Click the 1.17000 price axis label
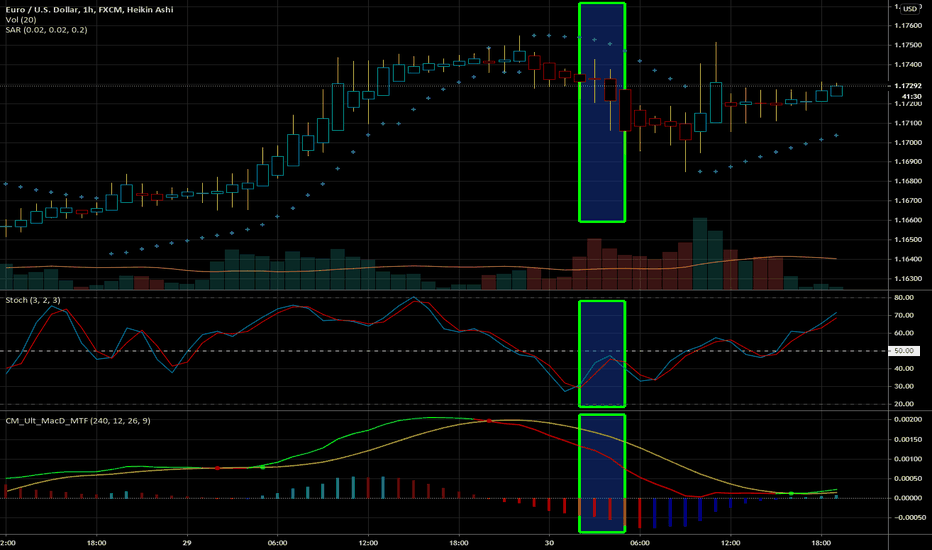Screen dimensions: 932x550 pyautogui.click(x=908, y=143)
